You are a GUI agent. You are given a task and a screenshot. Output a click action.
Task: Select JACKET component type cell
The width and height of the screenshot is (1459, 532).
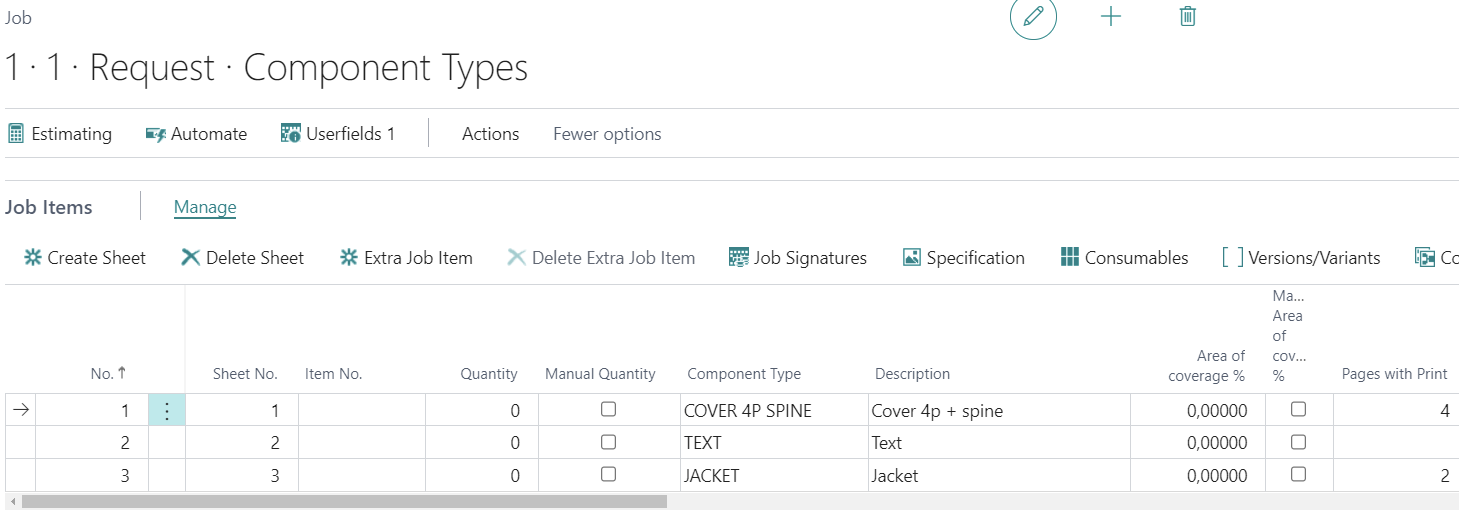tap(773, 476)
